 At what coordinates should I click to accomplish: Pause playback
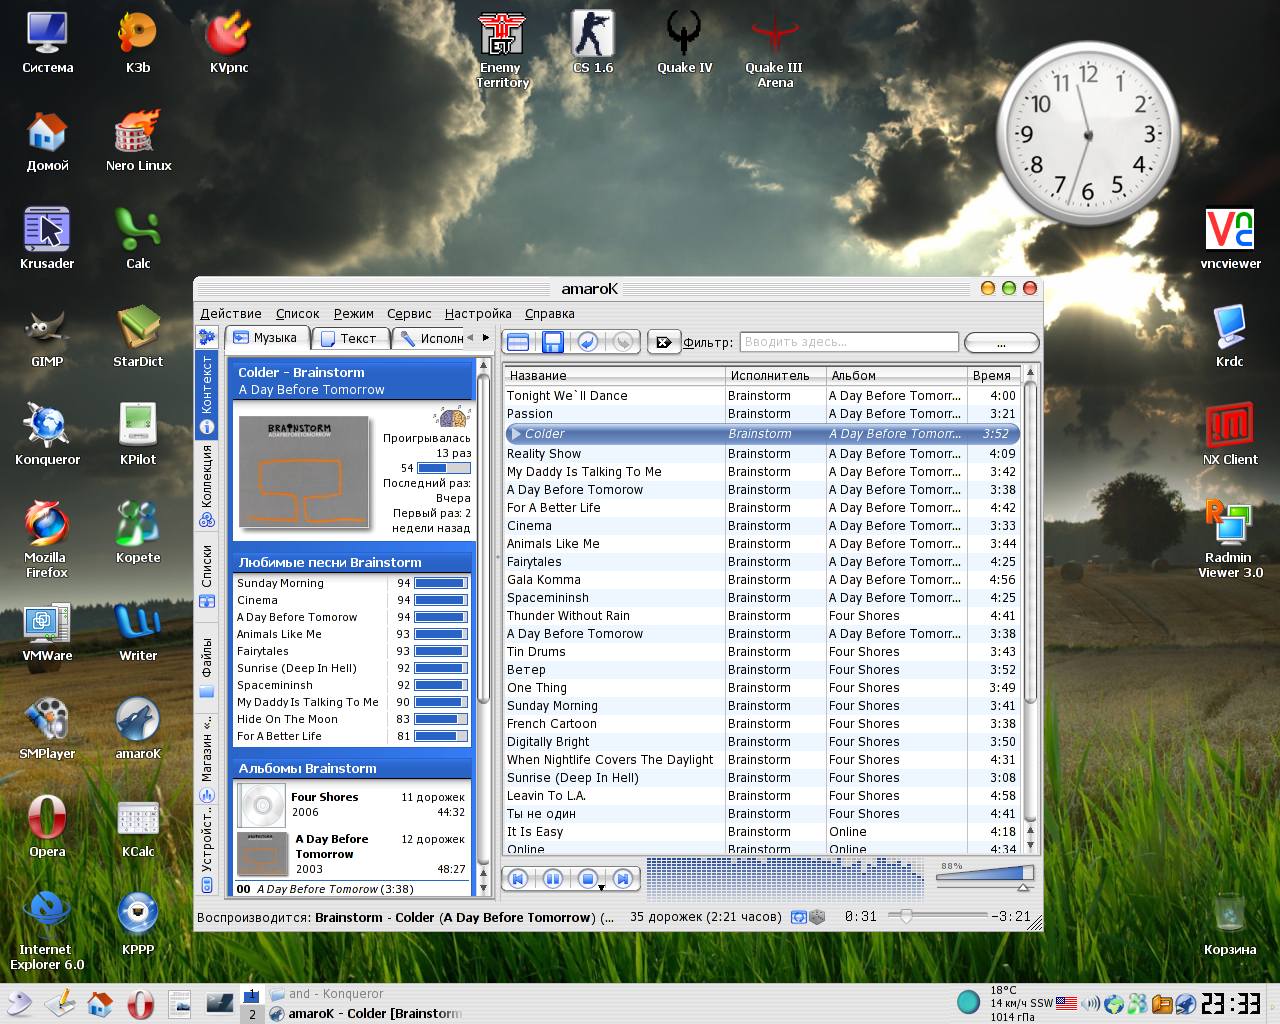point(553,879)
